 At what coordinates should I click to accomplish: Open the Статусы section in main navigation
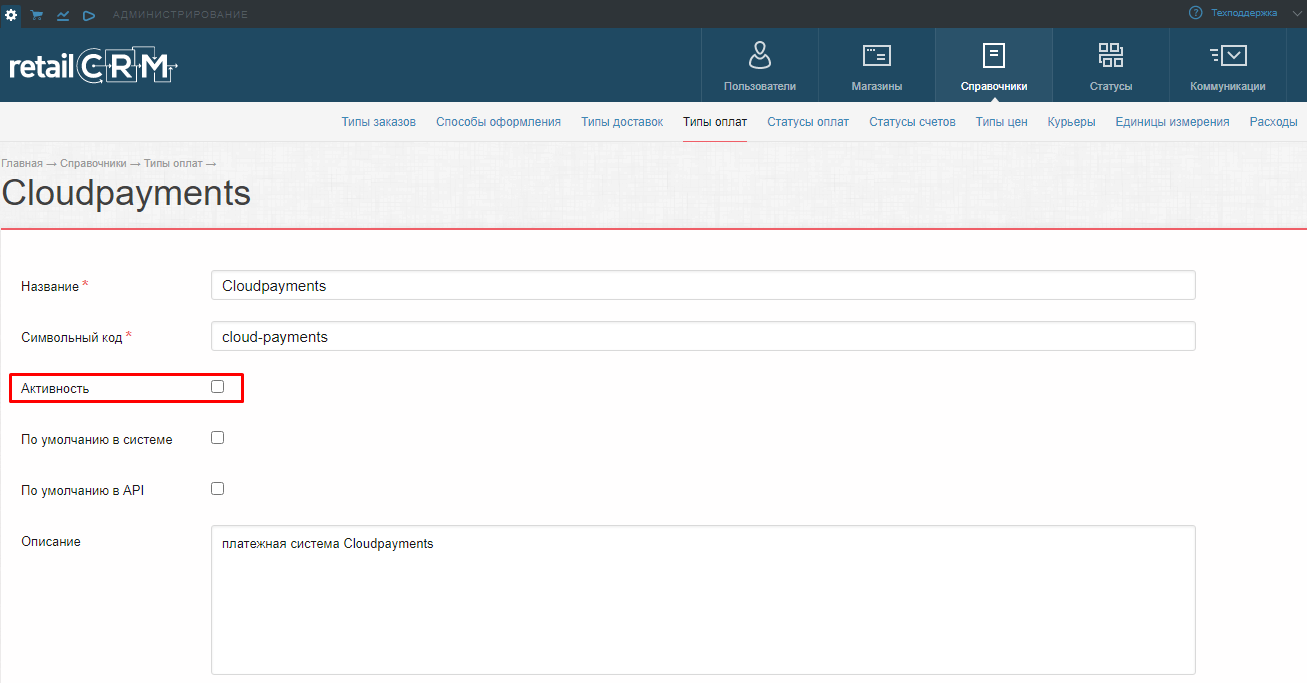[1111, 65]
